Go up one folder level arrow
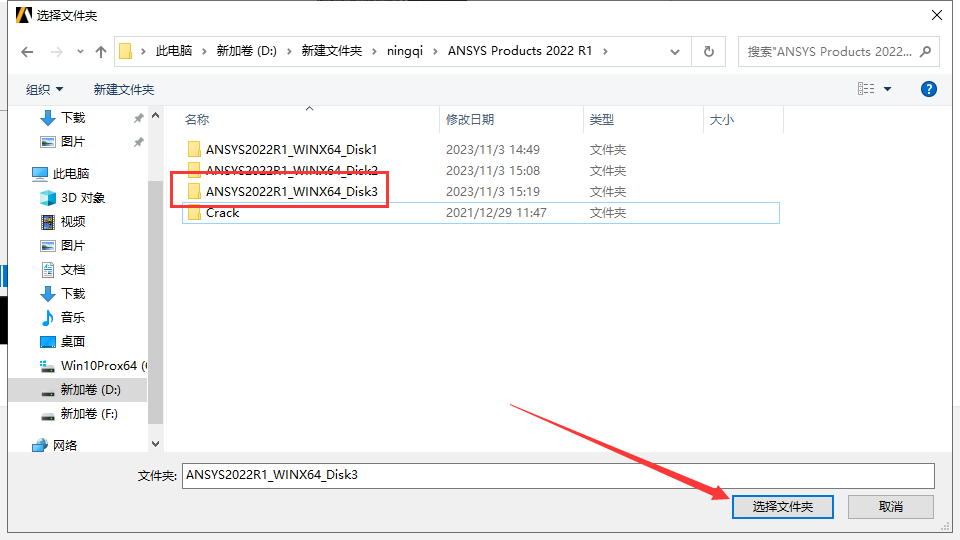Screen dimensions: 960x540 (x=100, y=51)
